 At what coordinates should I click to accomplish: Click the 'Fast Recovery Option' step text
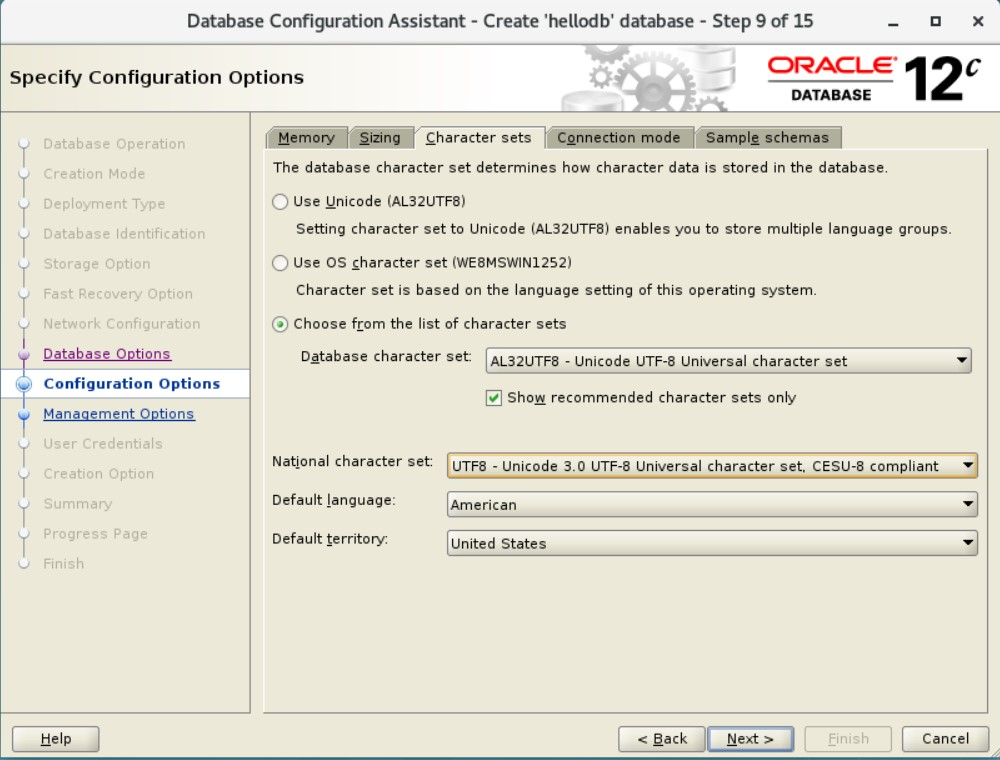pyautogui.click(x=118, y=294)
